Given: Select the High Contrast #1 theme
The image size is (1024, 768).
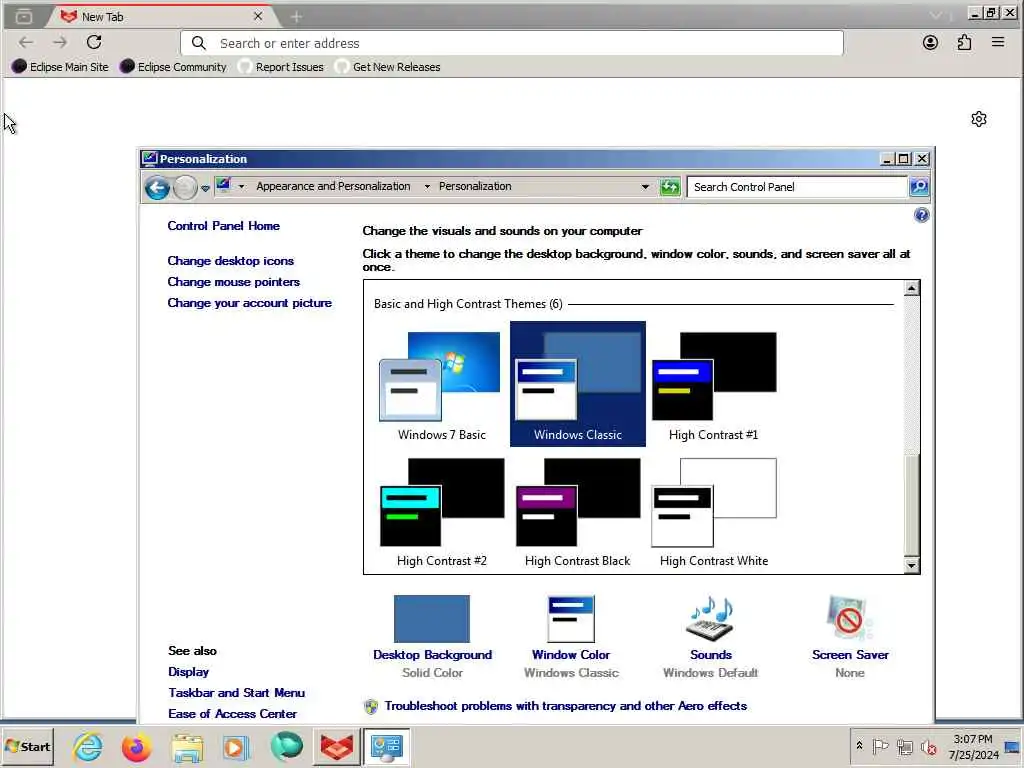Looking at the screenshot, I should tap(714, 386).
